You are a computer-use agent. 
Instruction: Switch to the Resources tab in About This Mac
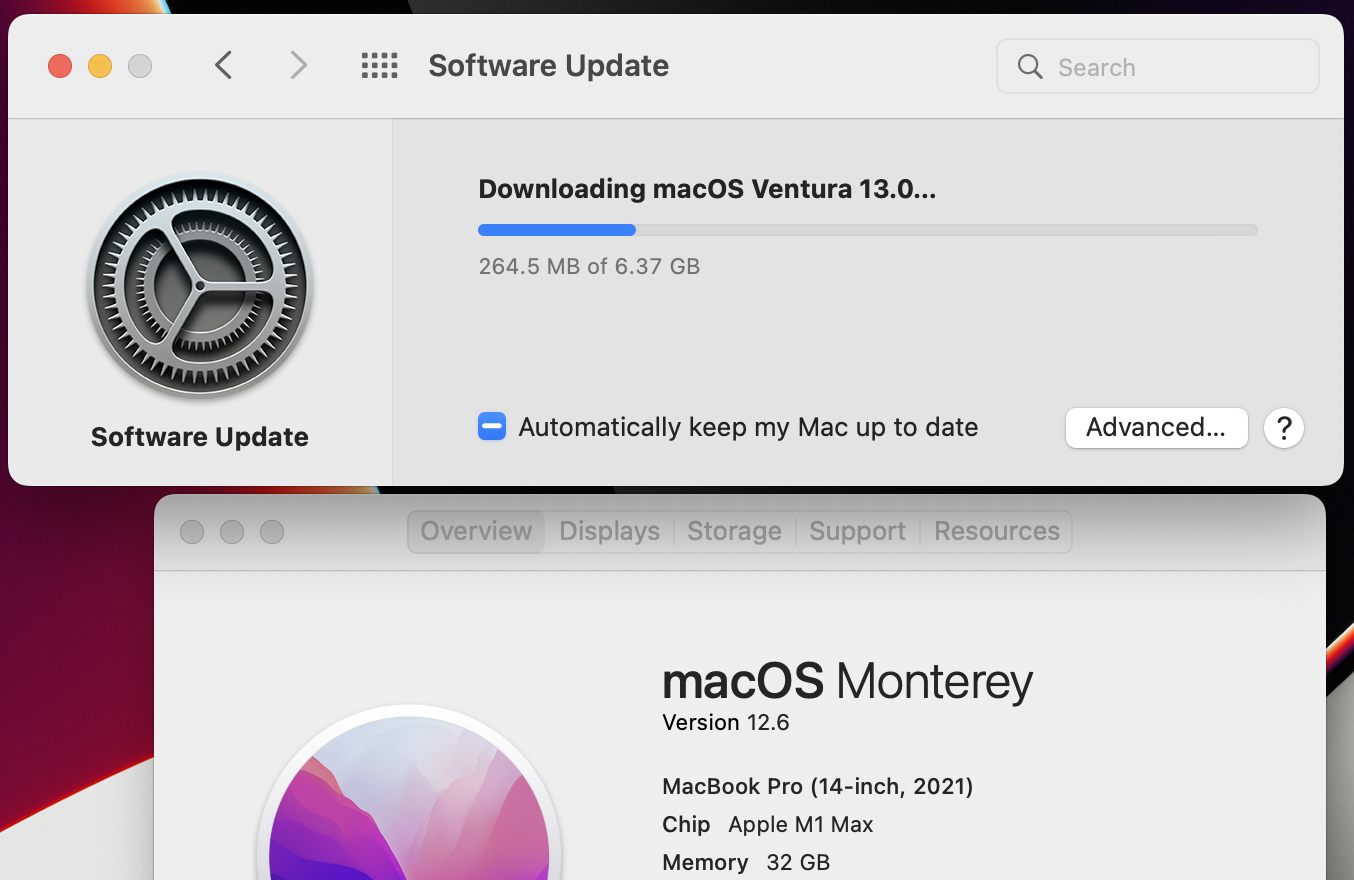click(x=997, y=531)
